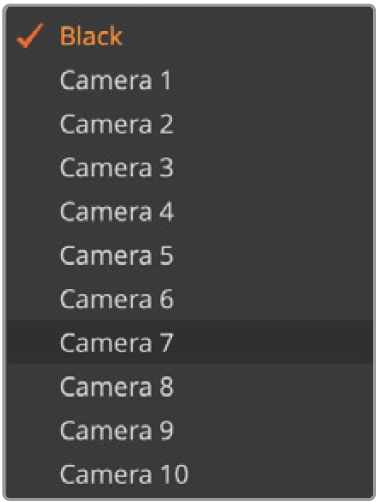Choose the Camera 5 entry
This screenshot has width=379, height=502.
point(189,255)
